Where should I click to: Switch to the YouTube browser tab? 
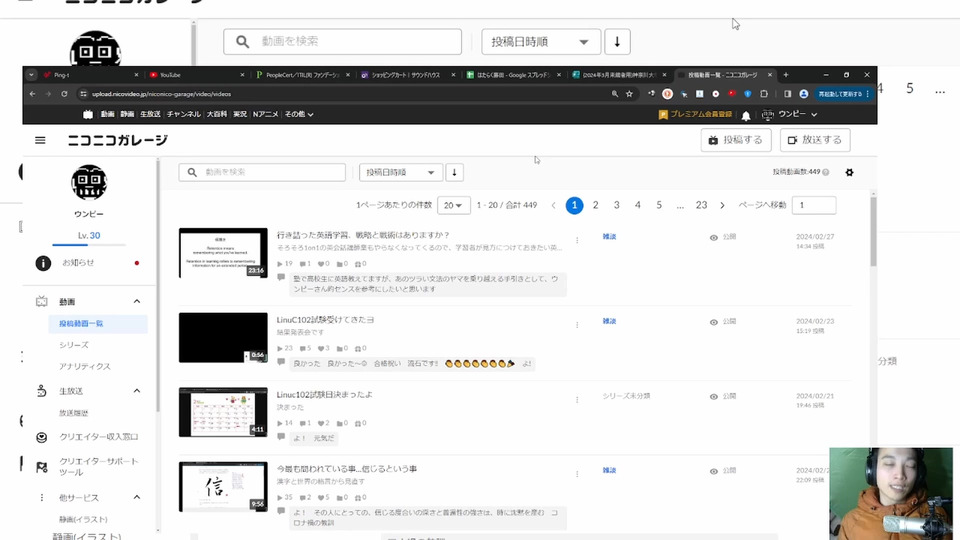(x=195, y=75)
